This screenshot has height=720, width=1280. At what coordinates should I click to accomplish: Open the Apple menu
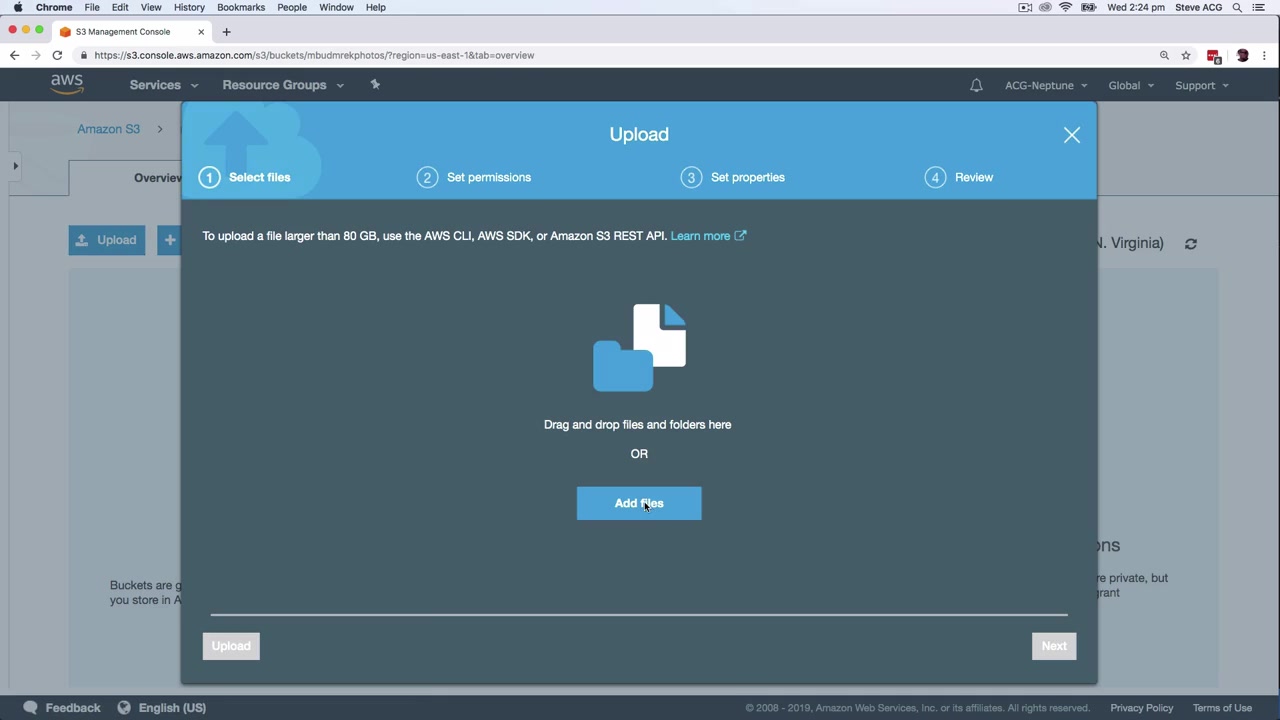pyautogui.click(x=18, y=7)
